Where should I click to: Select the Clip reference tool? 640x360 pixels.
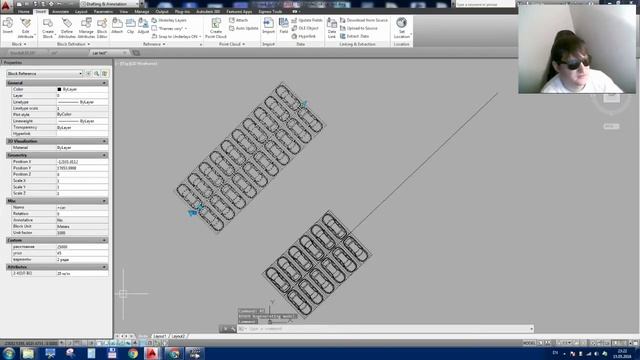pyautogui.click(x=130, y=26)
